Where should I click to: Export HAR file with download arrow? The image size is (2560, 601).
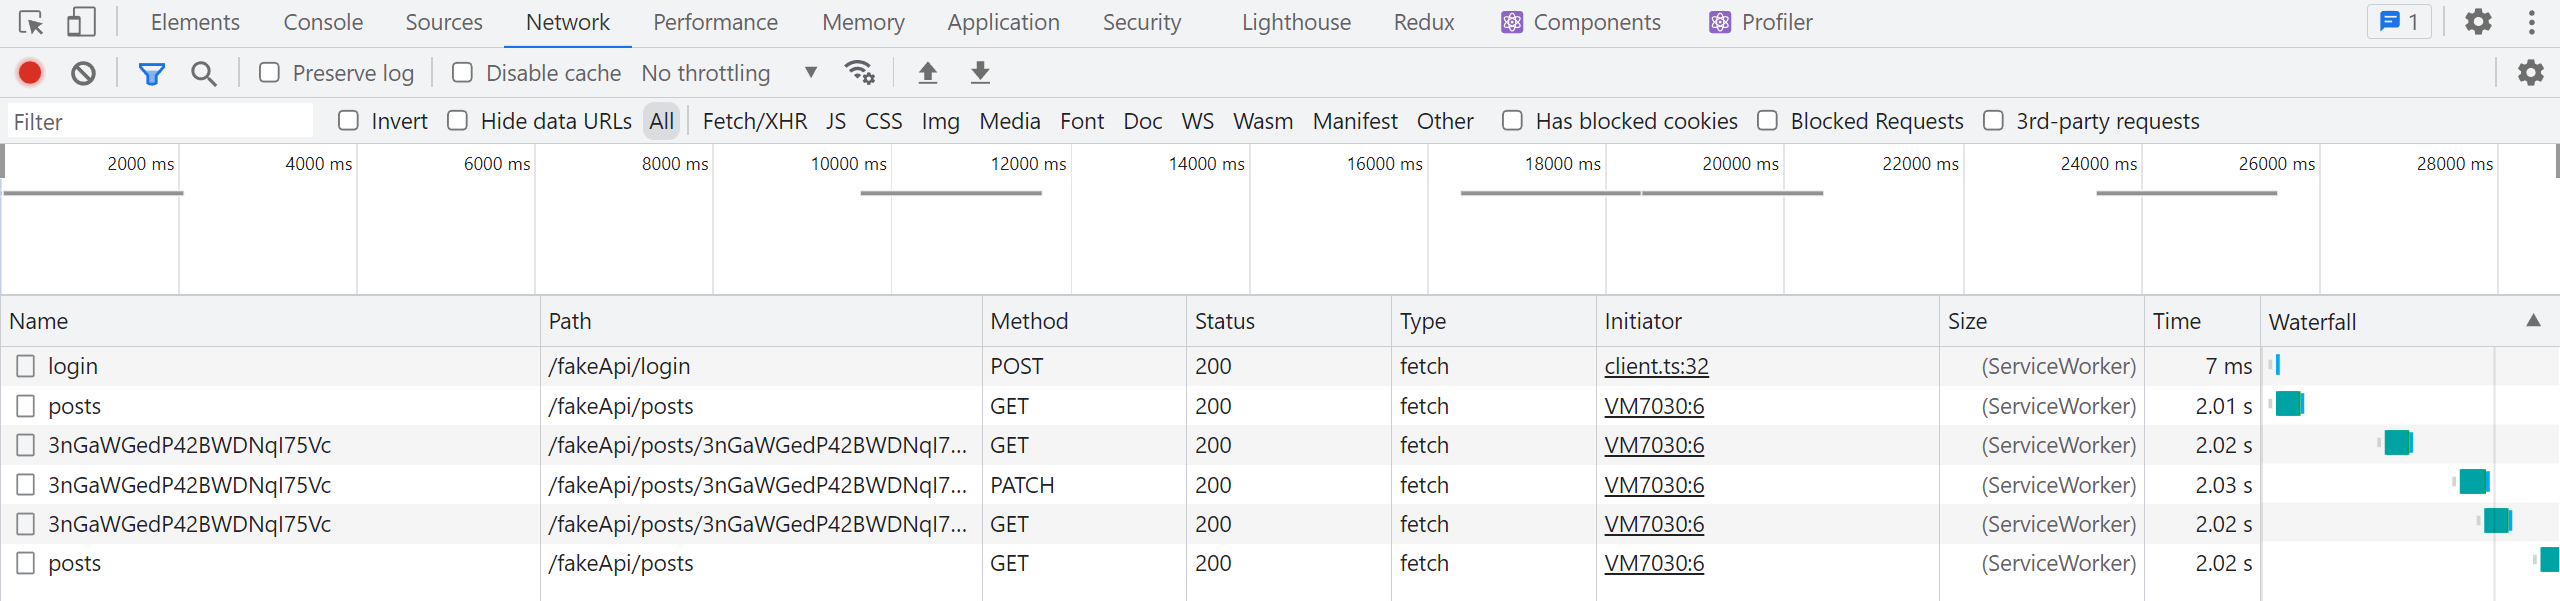click(980, 73)
